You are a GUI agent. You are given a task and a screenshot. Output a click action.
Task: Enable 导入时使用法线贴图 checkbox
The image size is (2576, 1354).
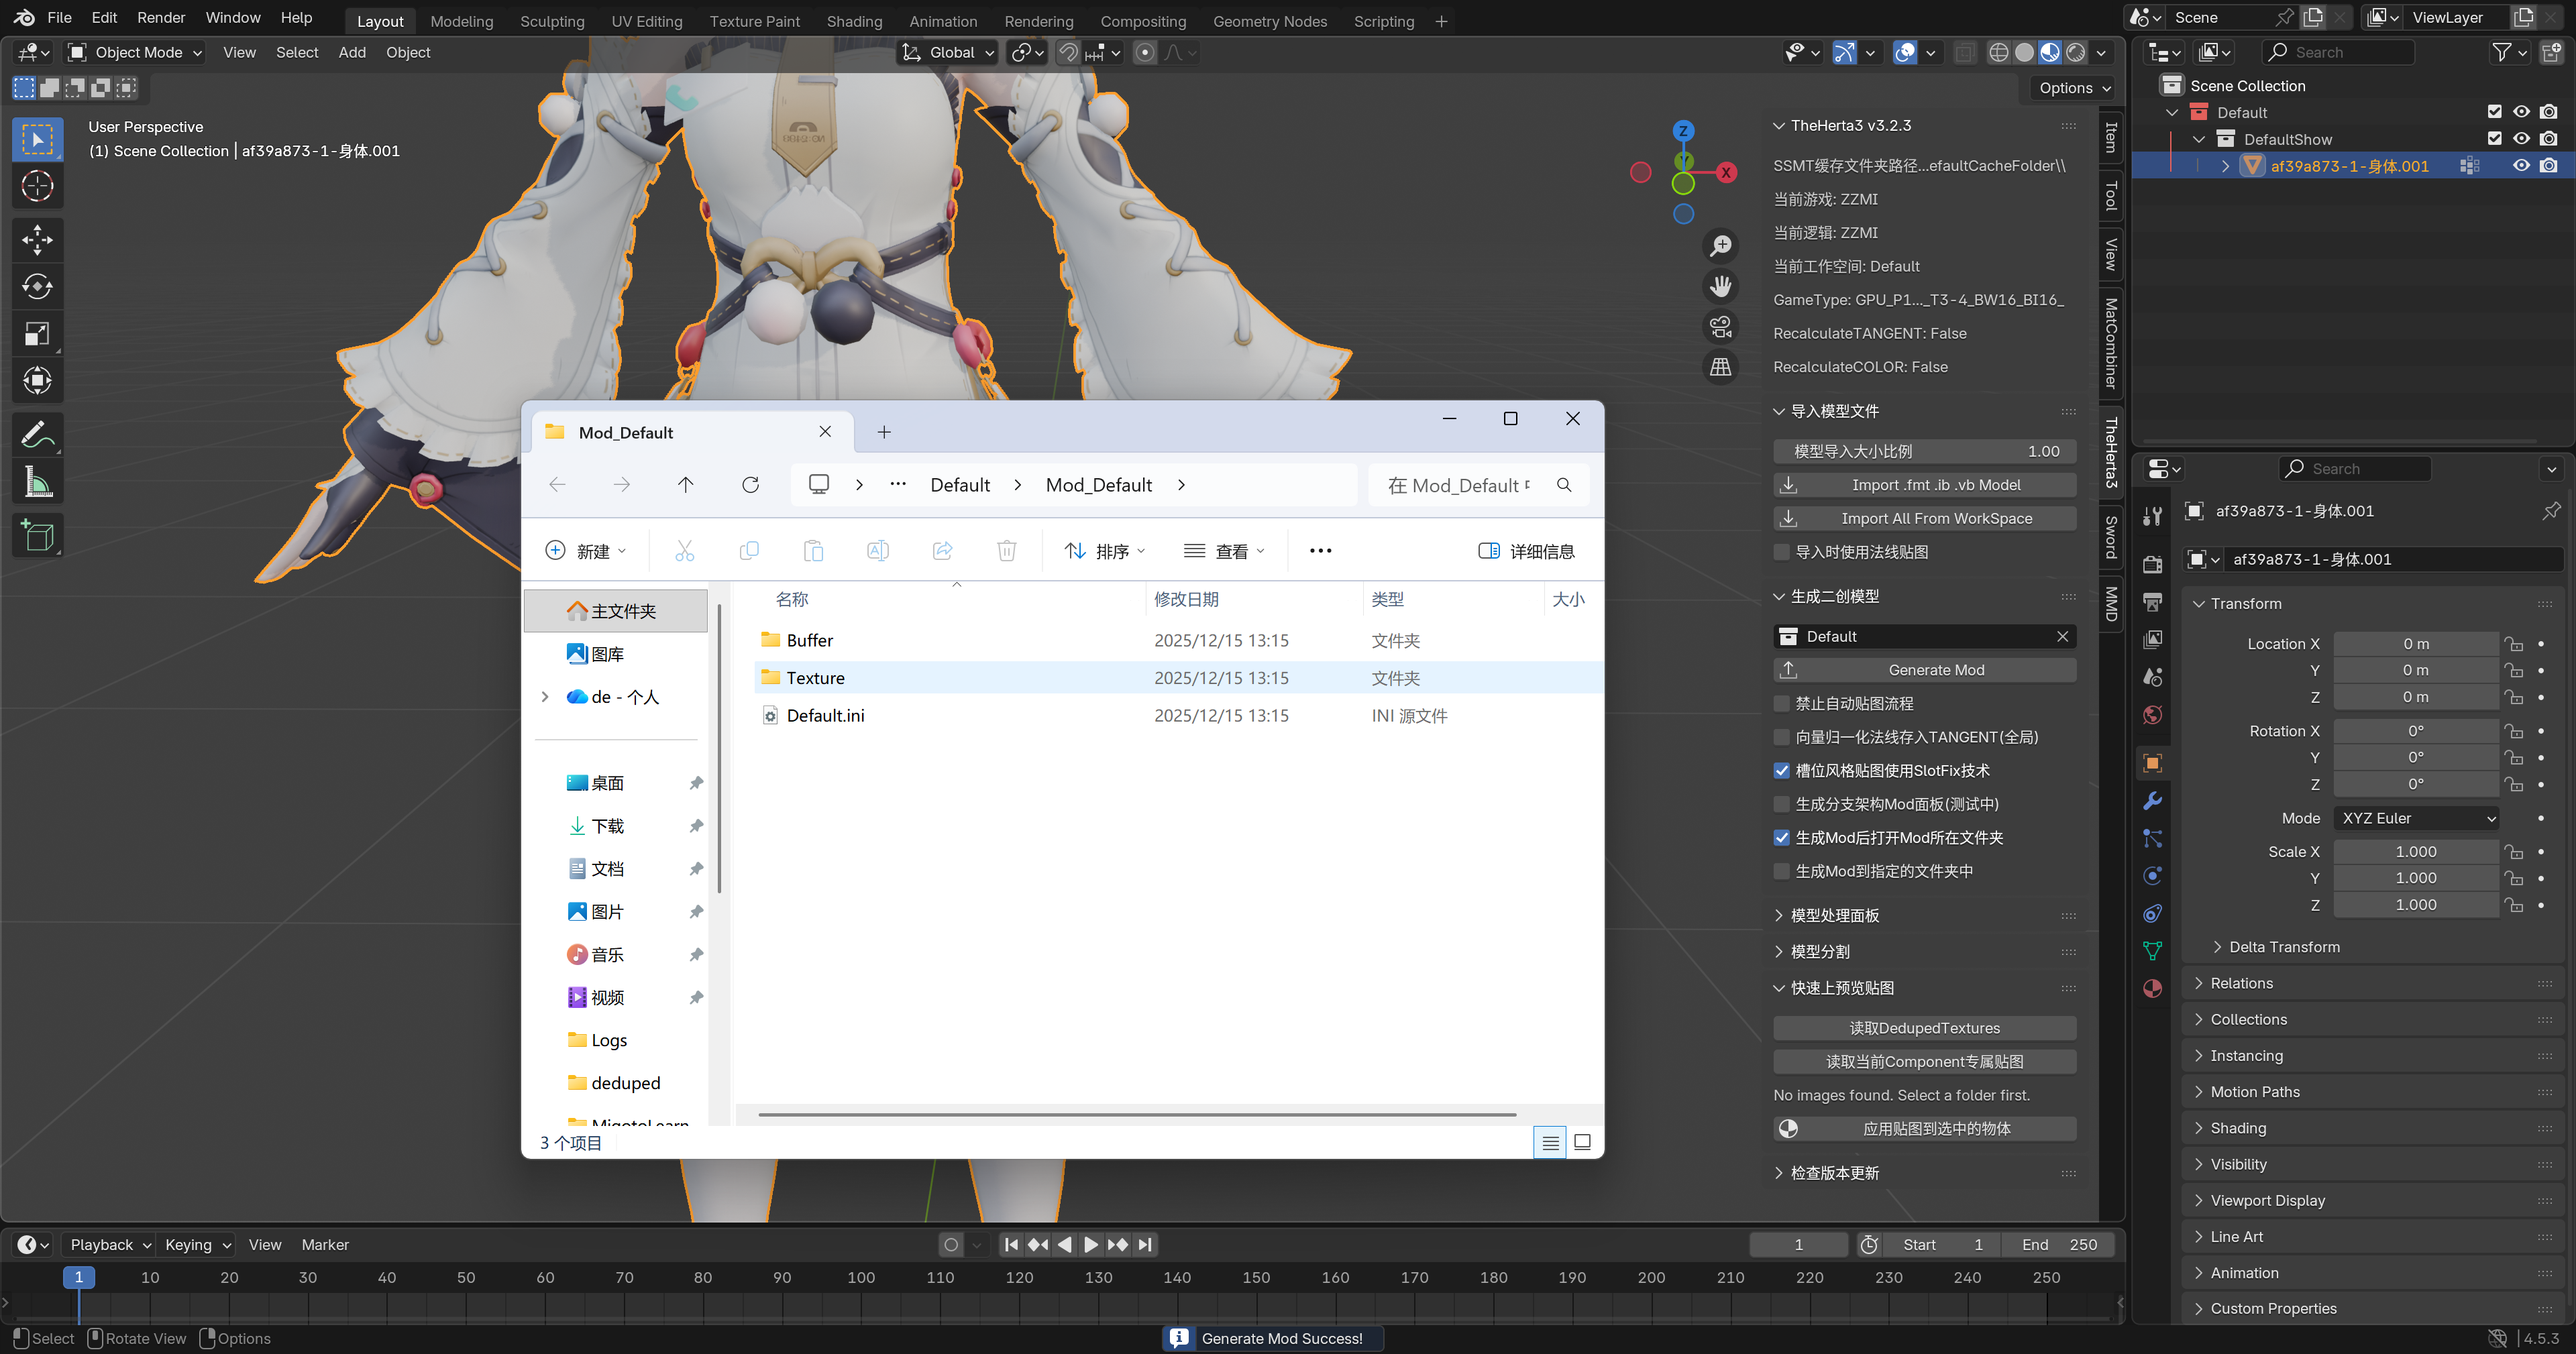(1781, 552)
